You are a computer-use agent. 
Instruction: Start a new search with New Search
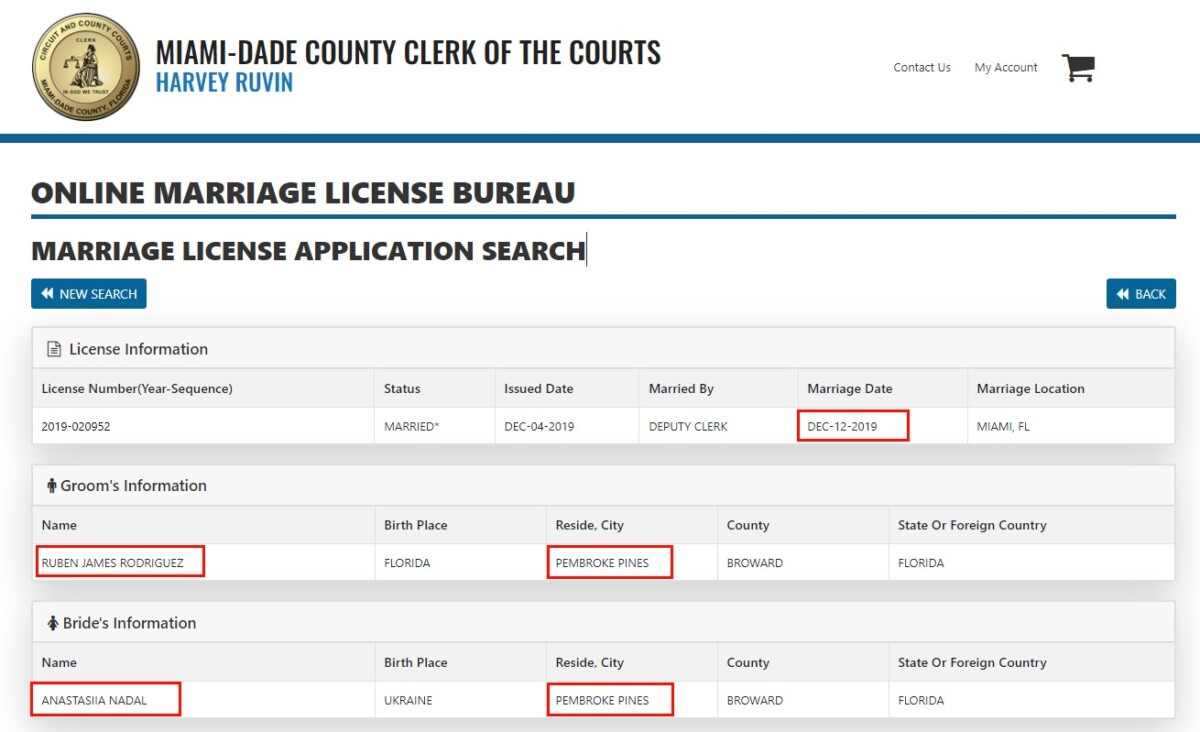[x=89, y=294]
